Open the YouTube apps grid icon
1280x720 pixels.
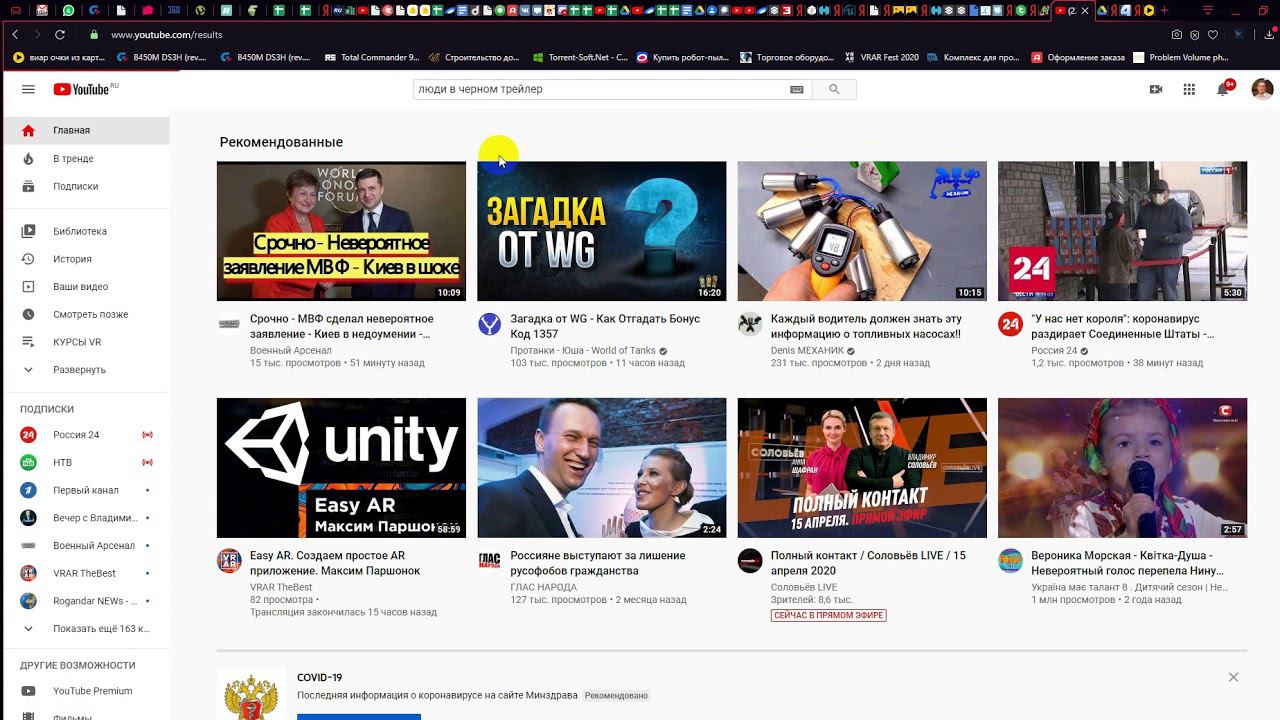[x=1189, y=89]
